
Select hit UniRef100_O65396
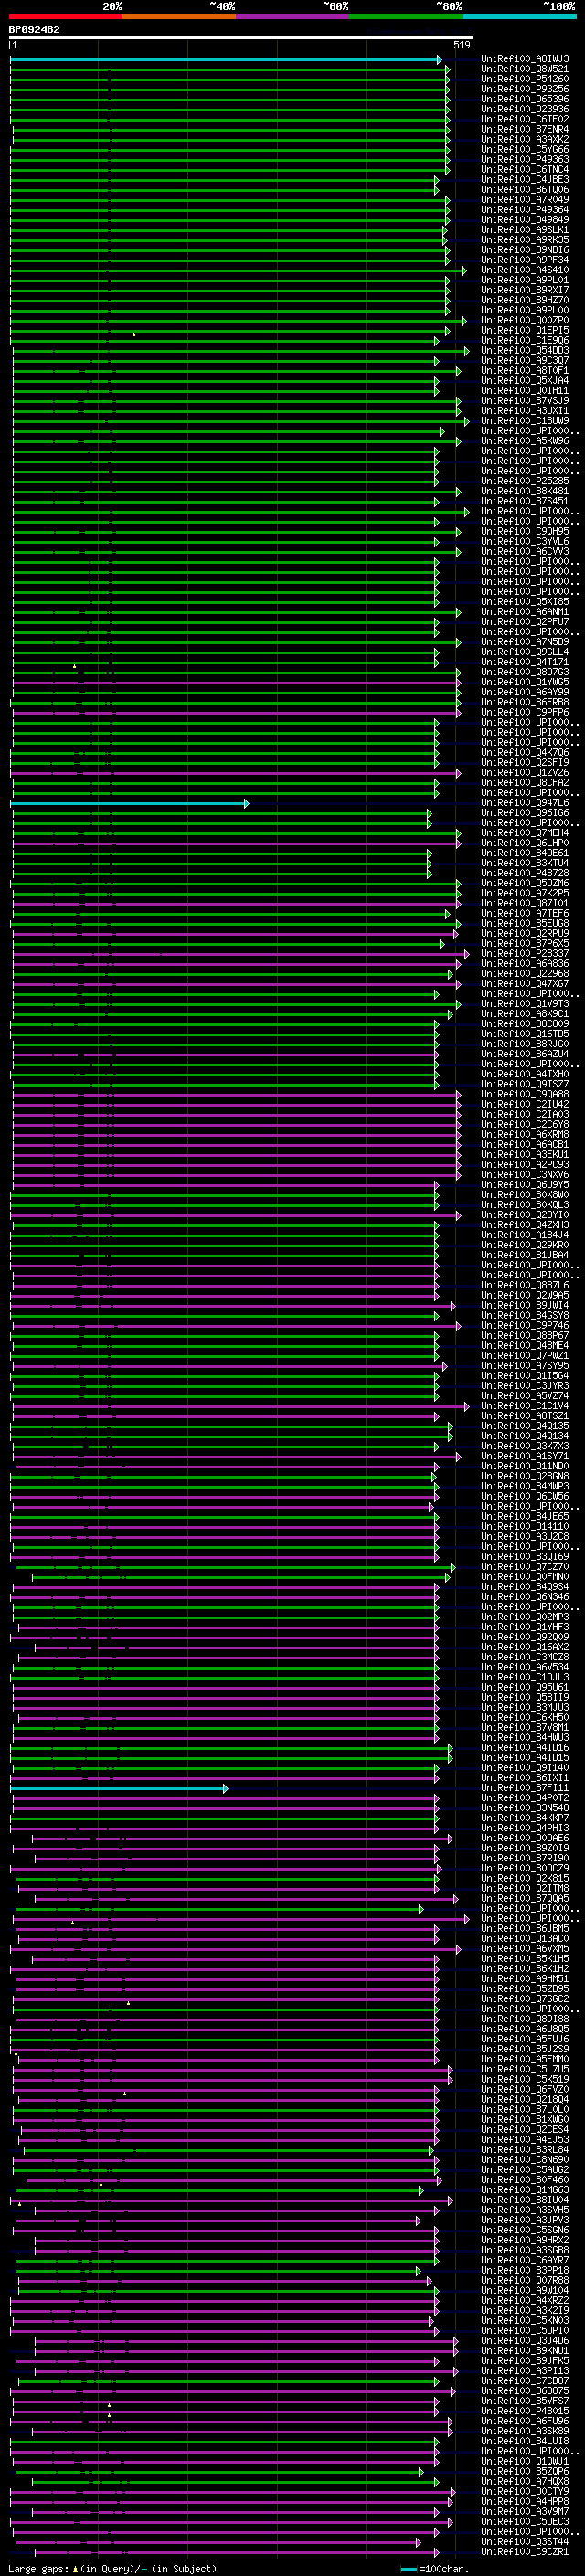(525, 99)
